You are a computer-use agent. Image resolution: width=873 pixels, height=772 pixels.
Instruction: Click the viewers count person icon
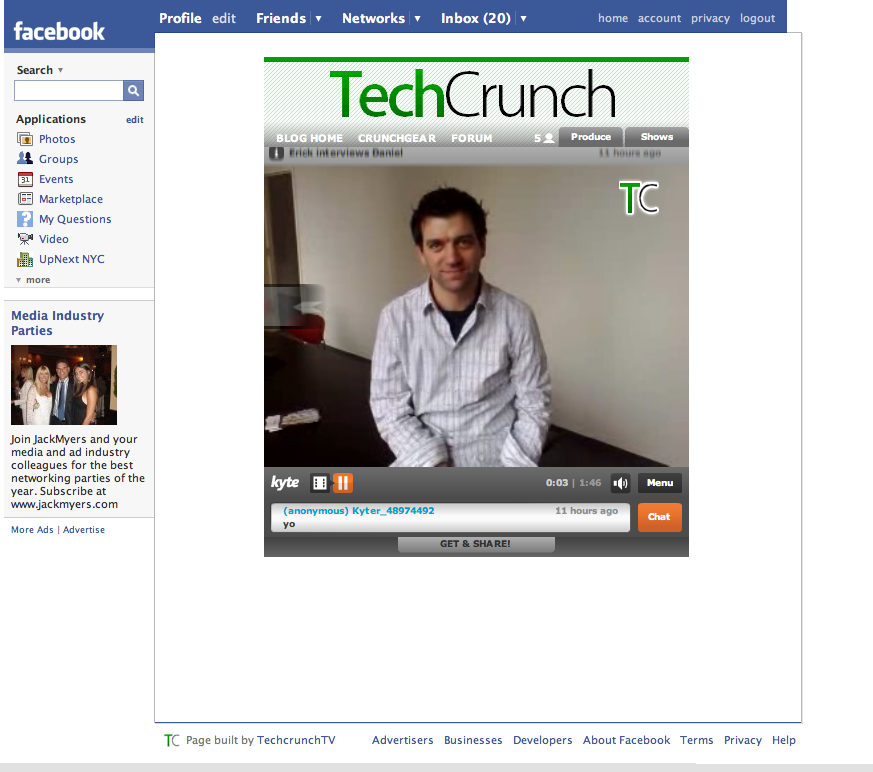click(548, 138)
